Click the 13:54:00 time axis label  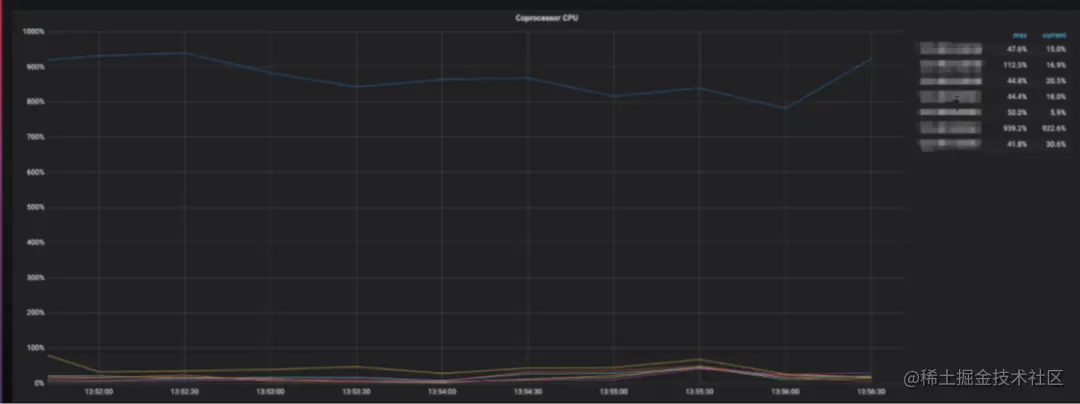coord(442,393)
